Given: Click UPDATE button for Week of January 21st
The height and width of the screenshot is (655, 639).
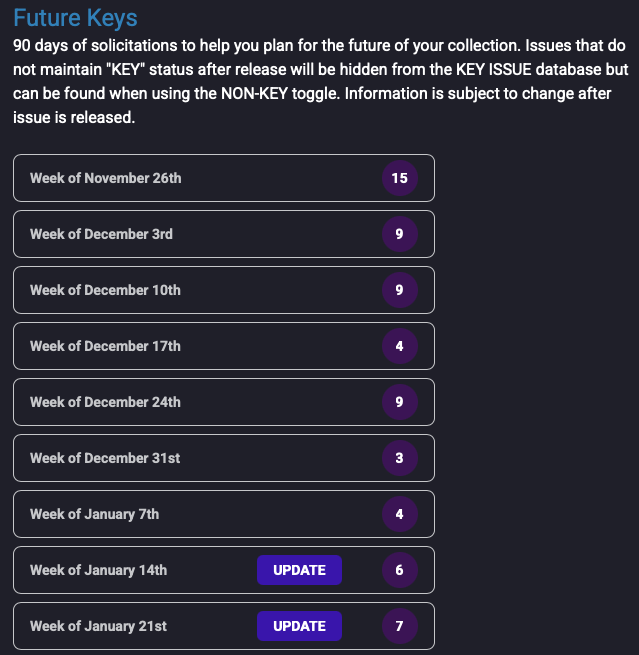Looking at the screenshot, I should click(299, 626).
